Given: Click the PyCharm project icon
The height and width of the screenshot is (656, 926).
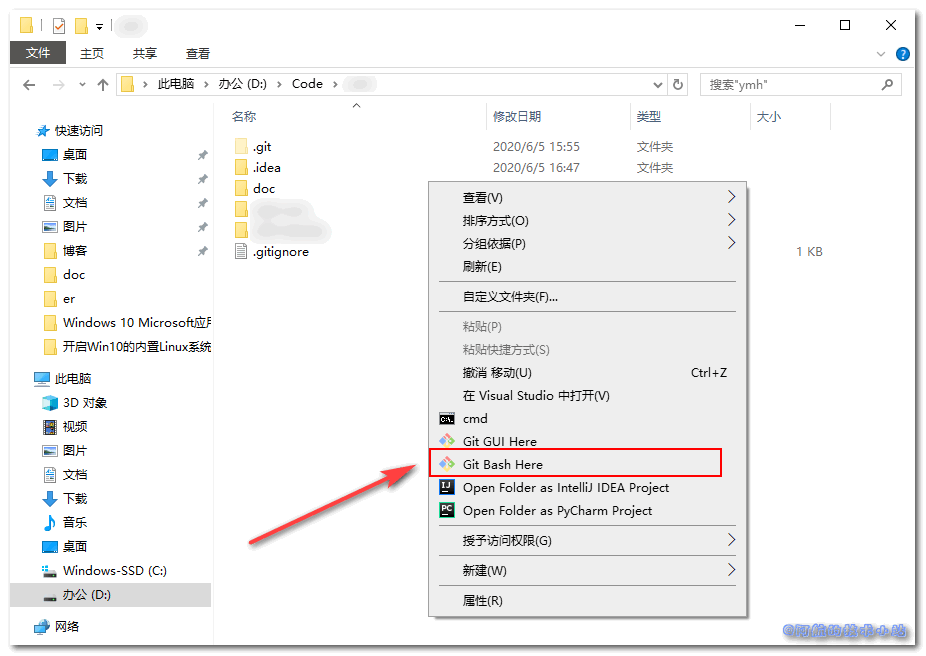Looking at the screenshot, I should click(447, 510).
